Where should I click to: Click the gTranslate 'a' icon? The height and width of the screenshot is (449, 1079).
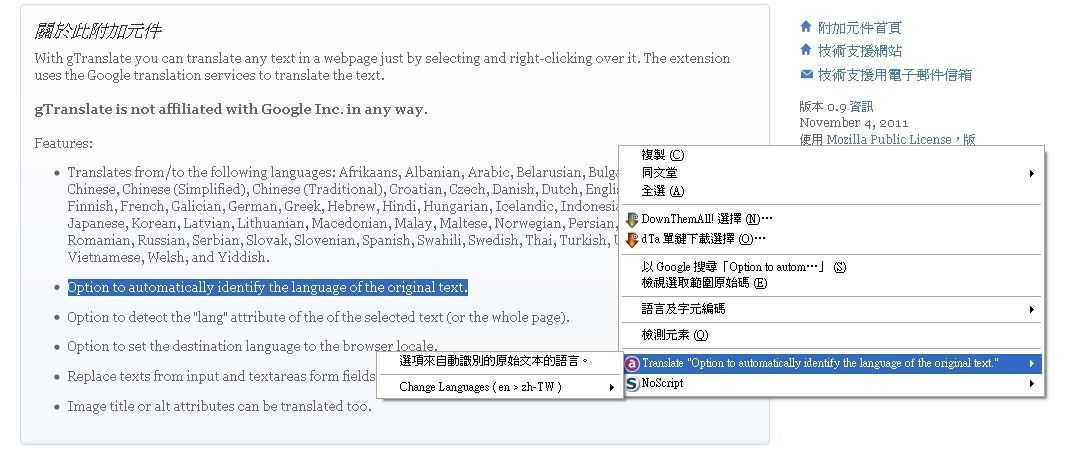(632, 364)
